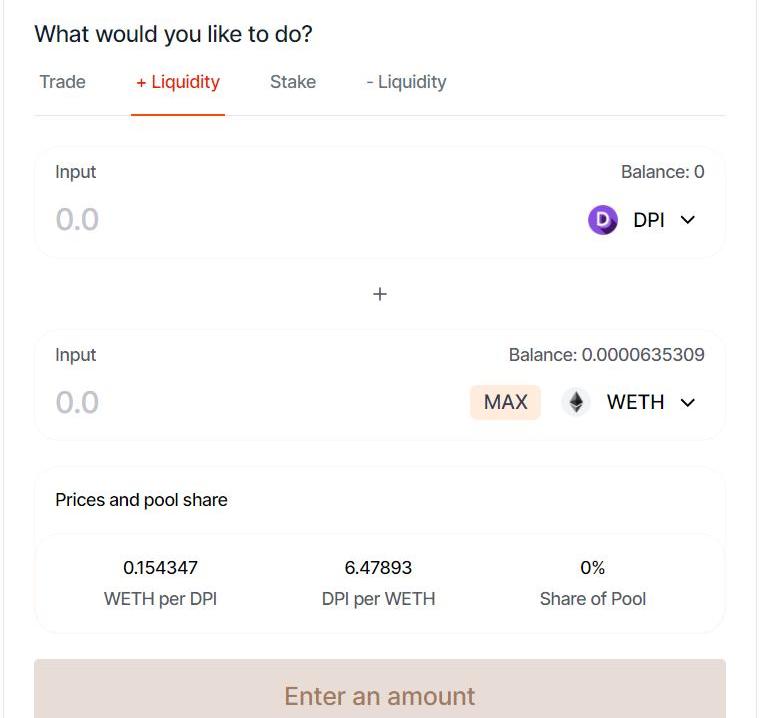Open the Stake tab

tap(293, 82)
